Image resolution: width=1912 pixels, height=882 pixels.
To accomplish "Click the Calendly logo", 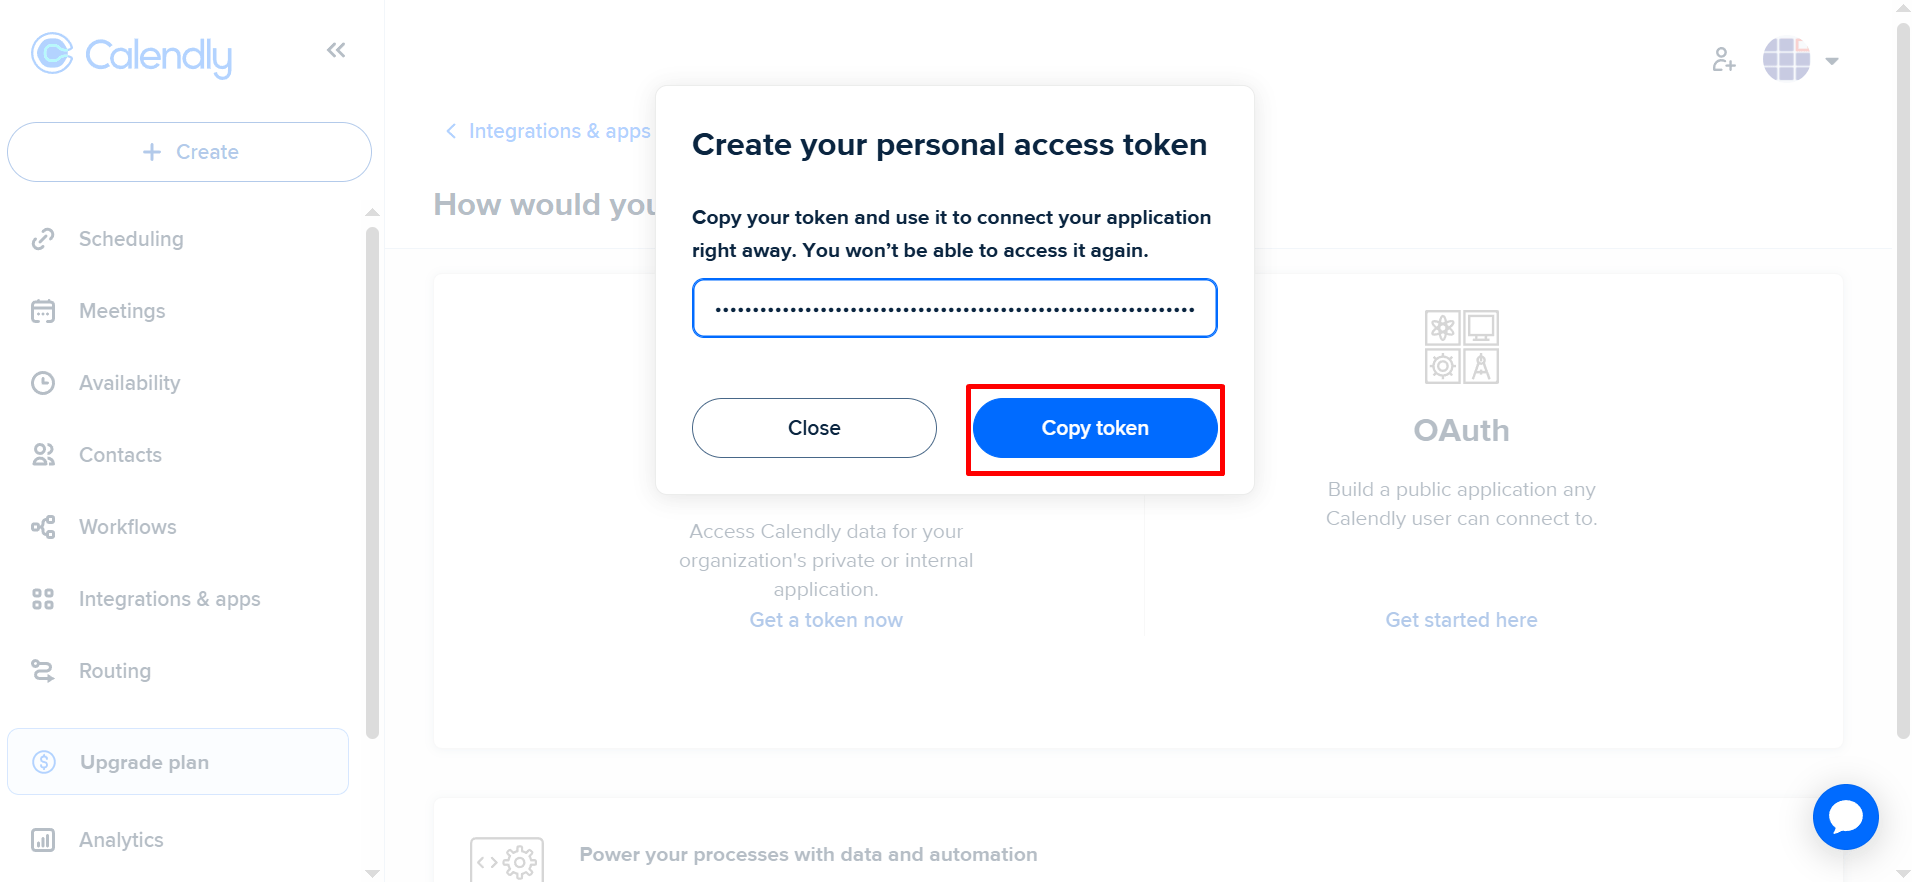I will 131,55.
